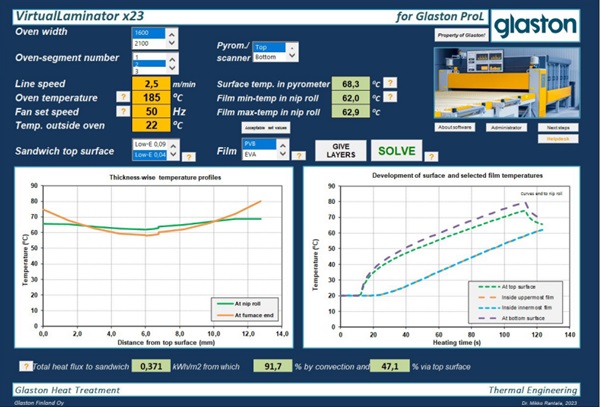
Task: Choose oven-segment number 2
Action: [149, 64]
